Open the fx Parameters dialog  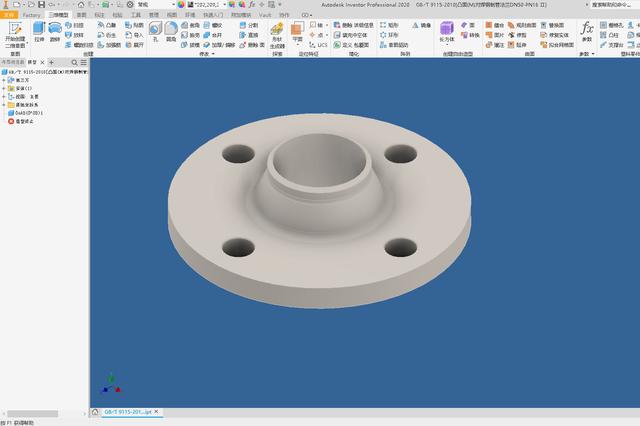(x=587, y=32)
